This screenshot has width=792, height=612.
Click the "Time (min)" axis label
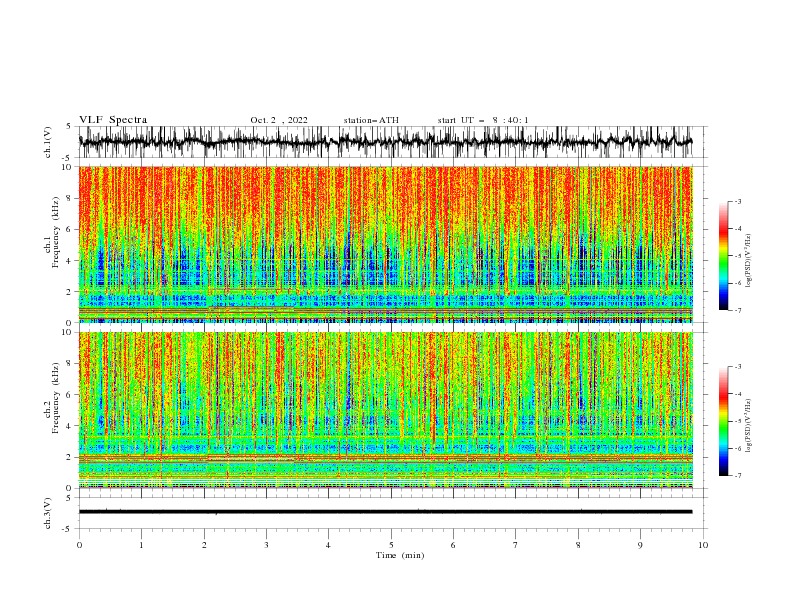pyautogui.click(x=400, y=555)
